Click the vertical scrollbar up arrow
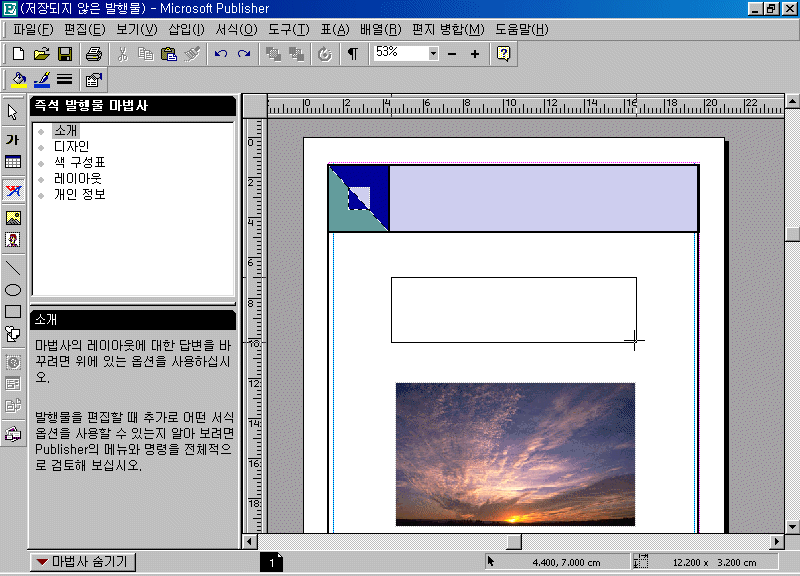Screen dimensions: 800x576 point(792,101)
